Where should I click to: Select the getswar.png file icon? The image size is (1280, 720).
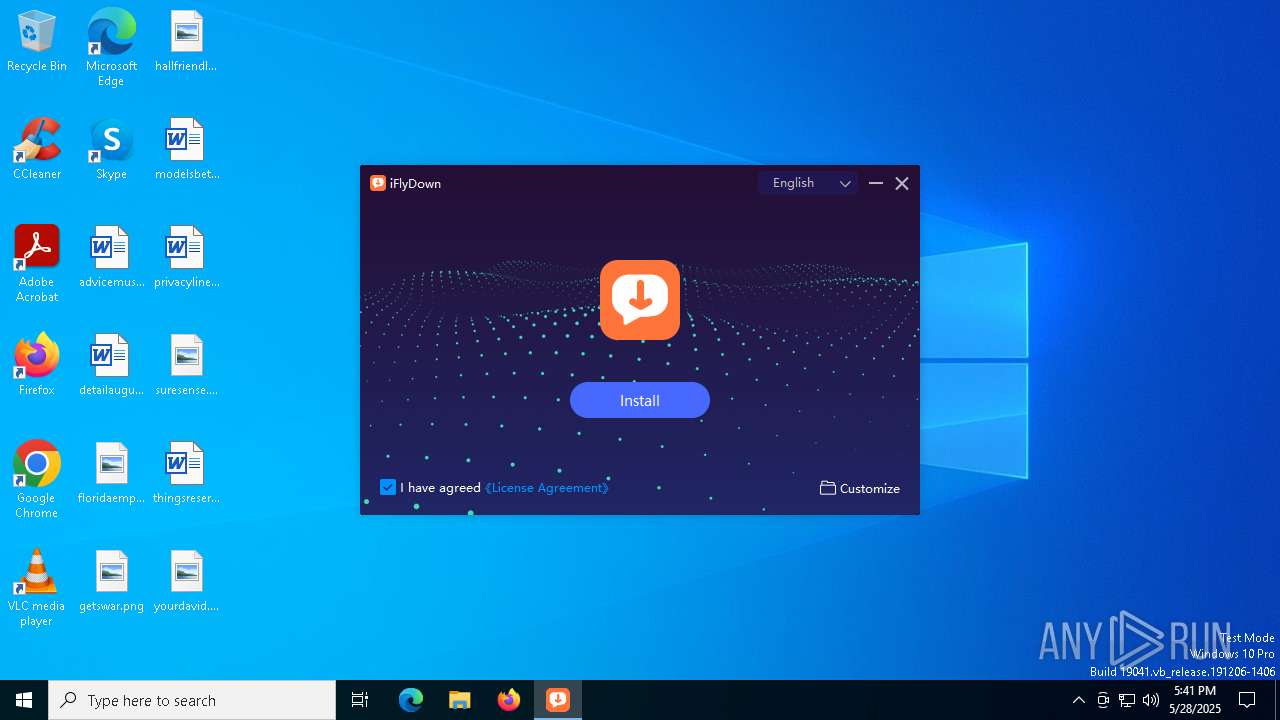coord(111,582)
